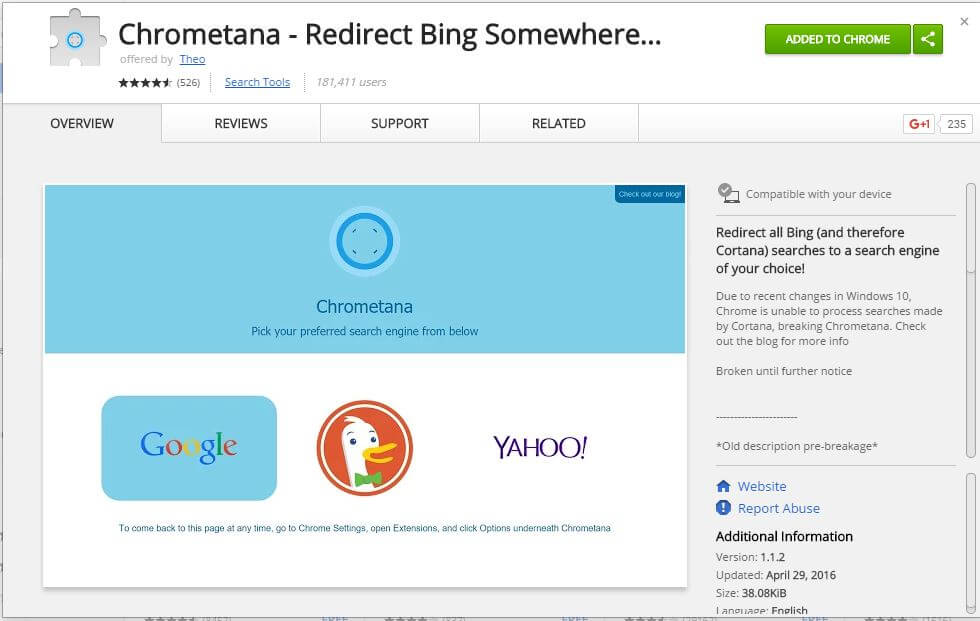This screenshot has width=980, height=621.
Task: Click the 'Size: 38.08KiB' entry
Action: click(751, 594)
